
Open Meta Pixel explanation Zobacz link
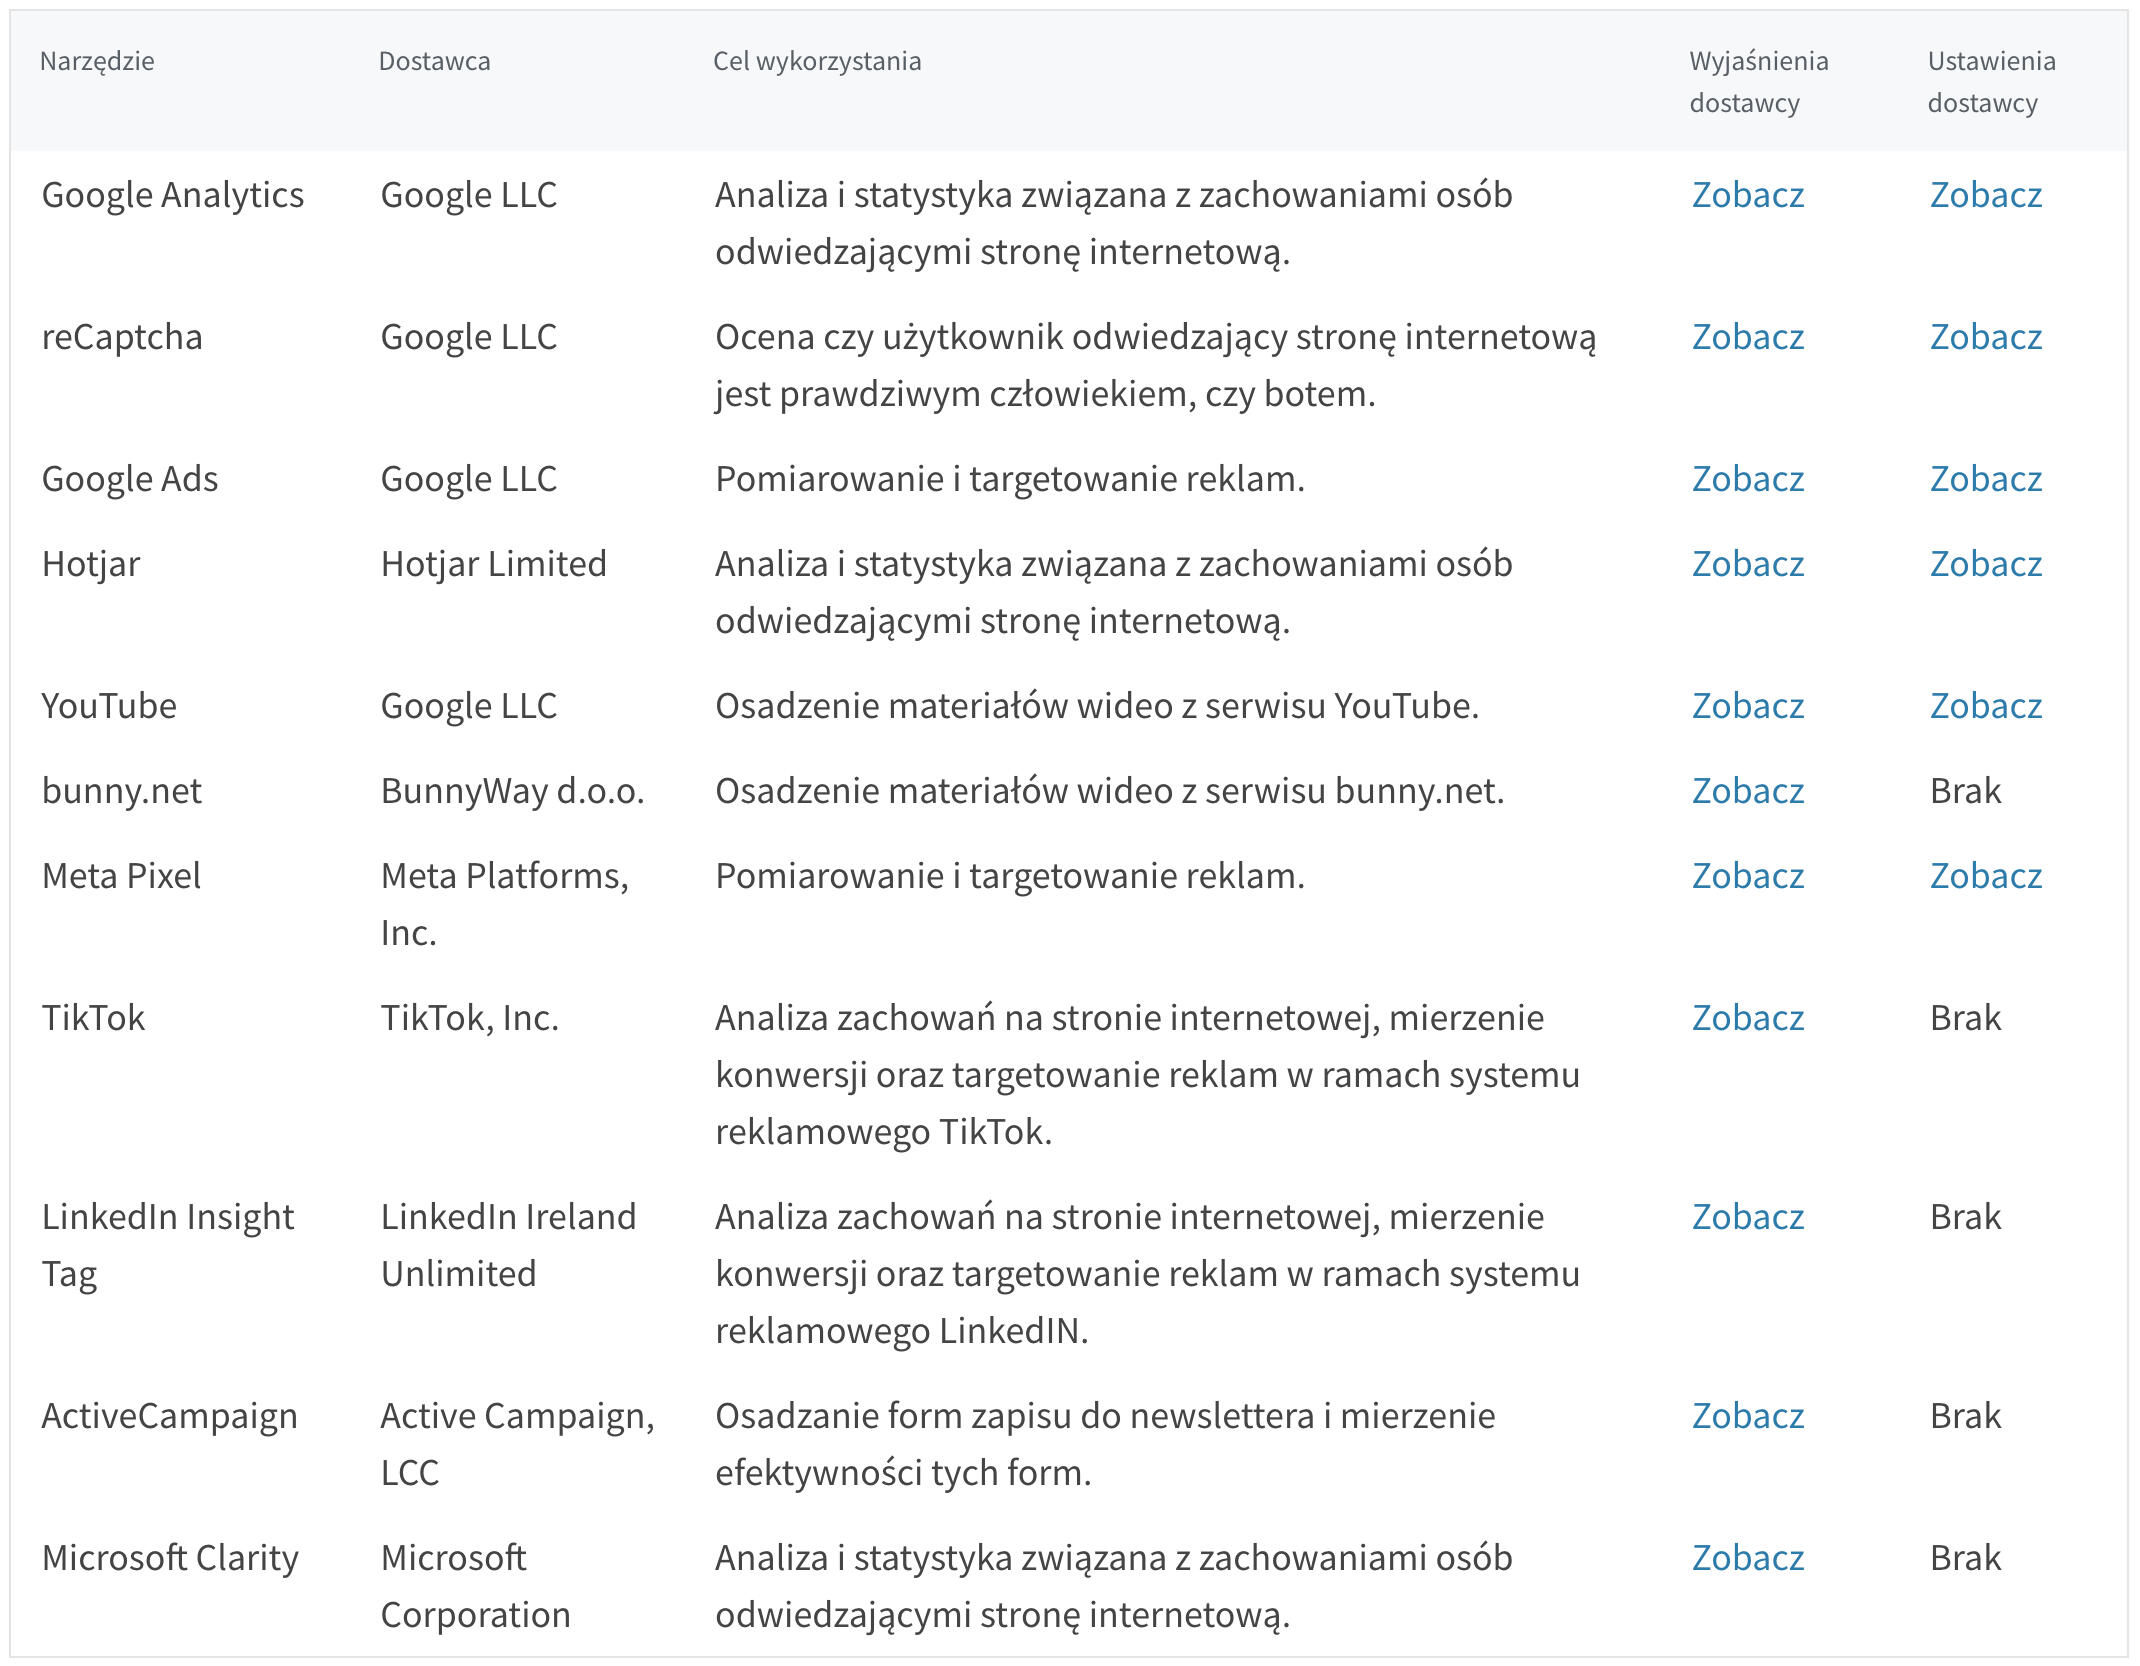tap(1747, 876)
